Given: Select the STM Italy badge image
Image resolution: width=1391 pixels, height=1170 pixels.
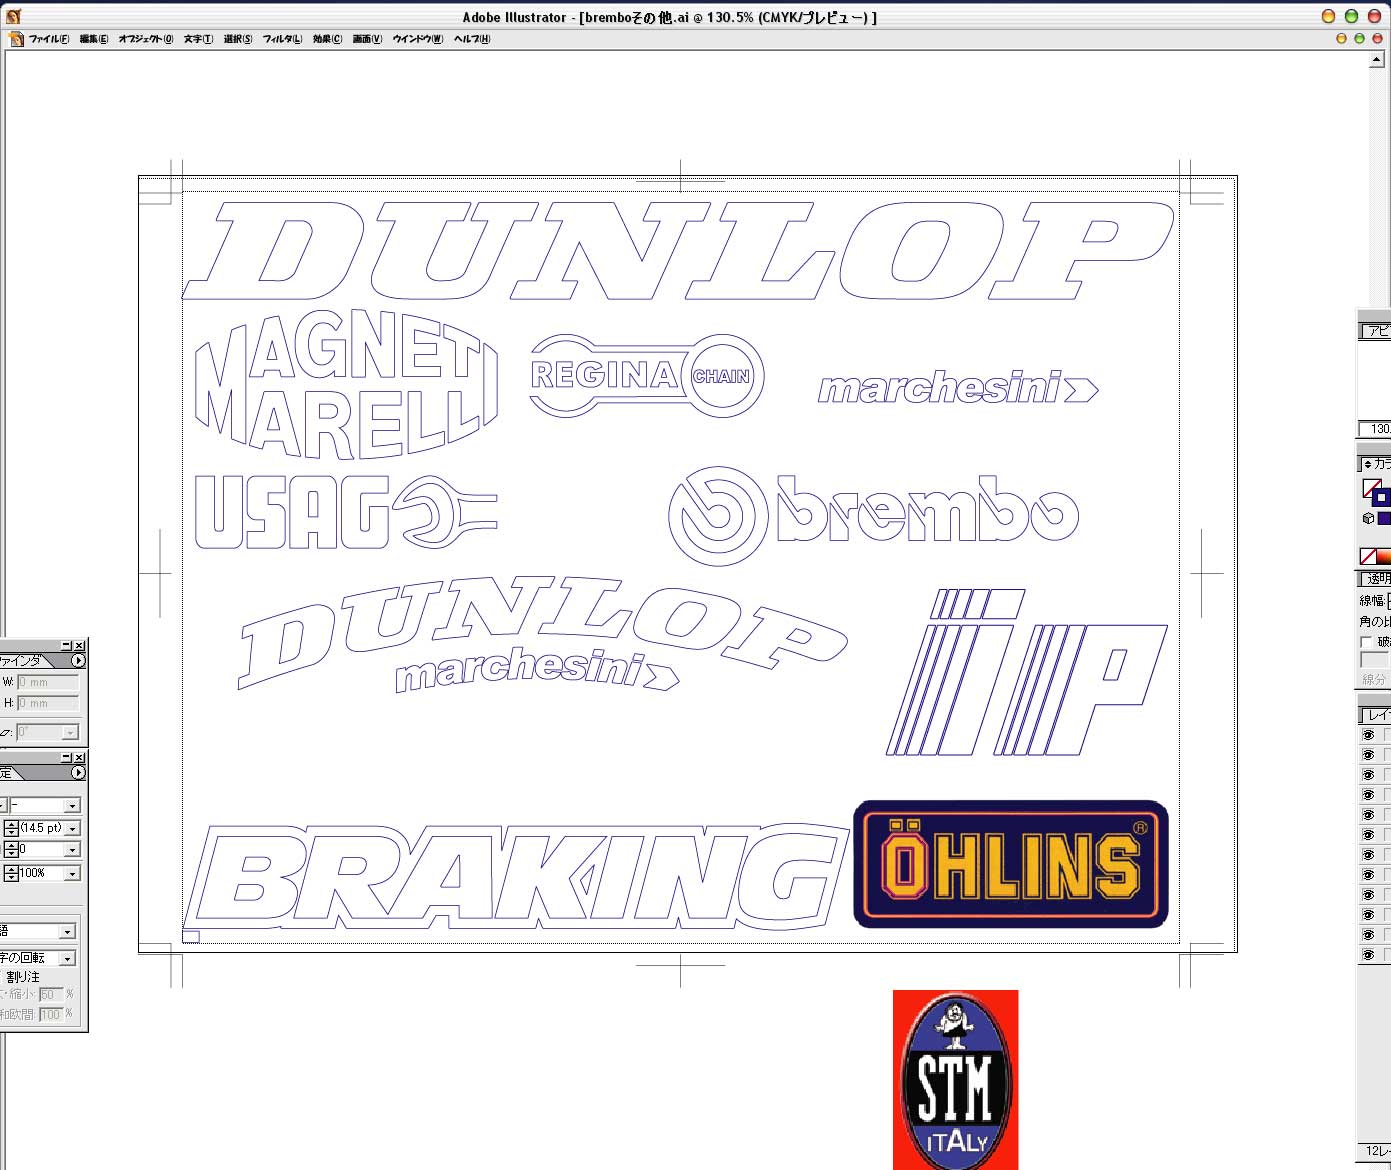Looking at the screenshot, I should click(x=955, y=1080).
